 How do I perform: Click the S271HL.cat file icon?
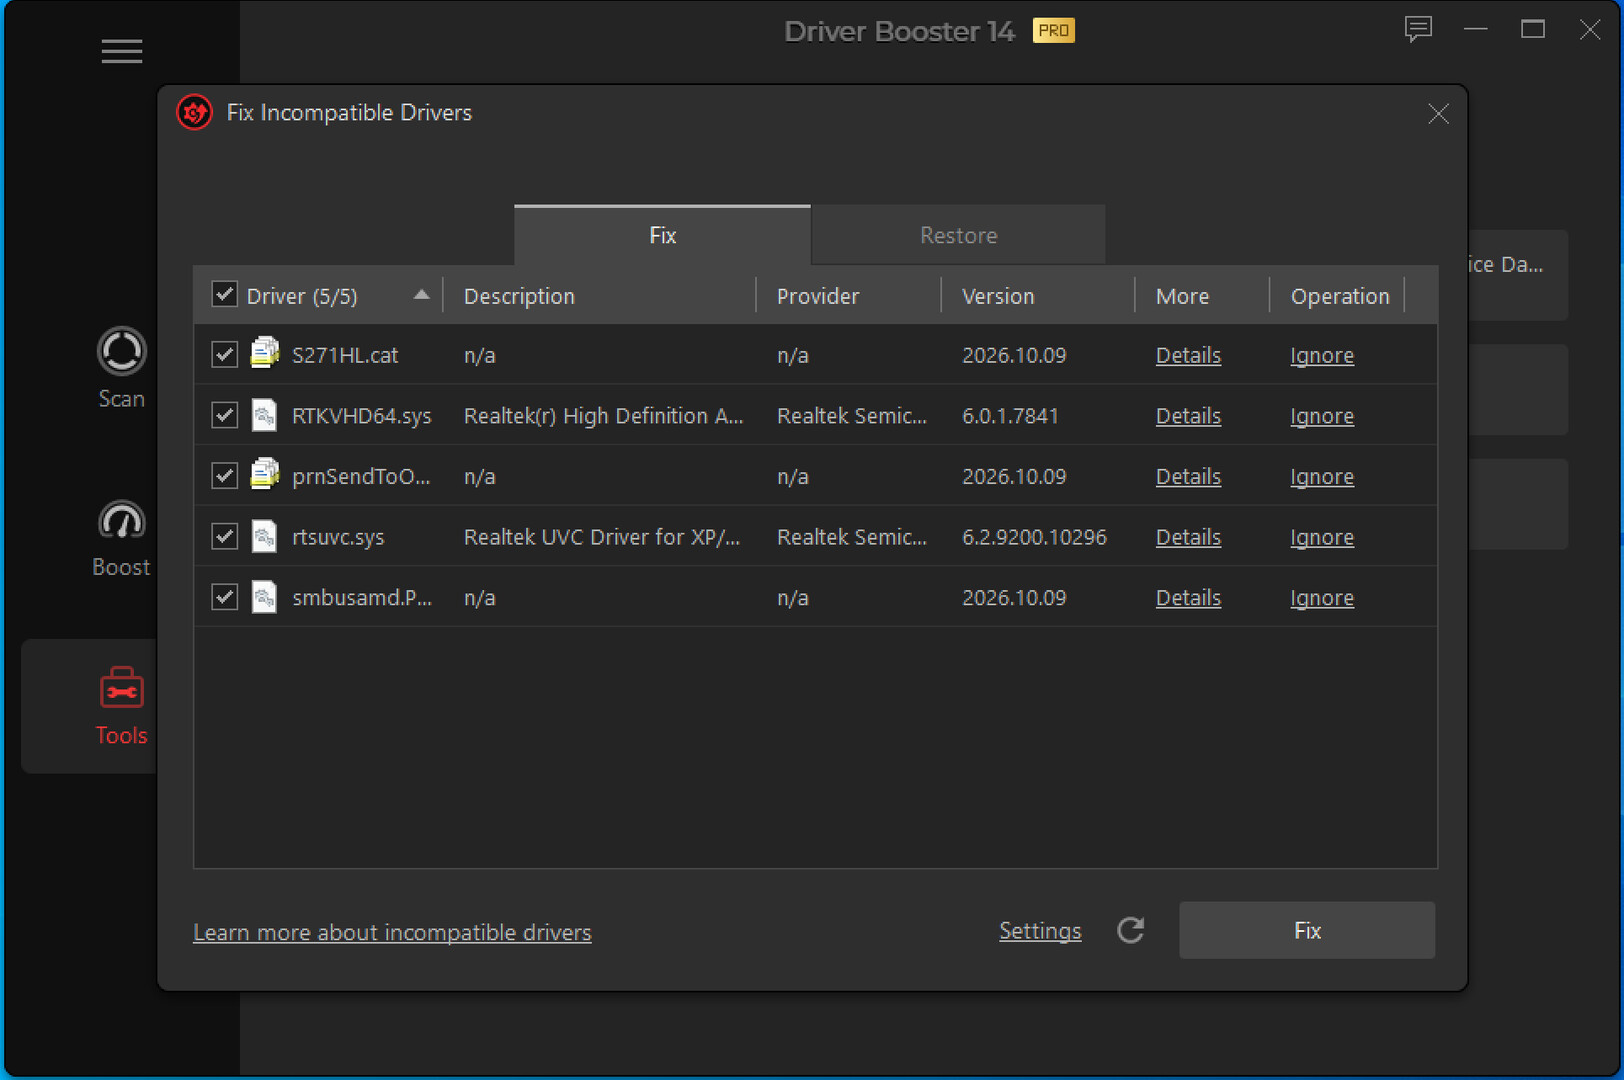264,354
